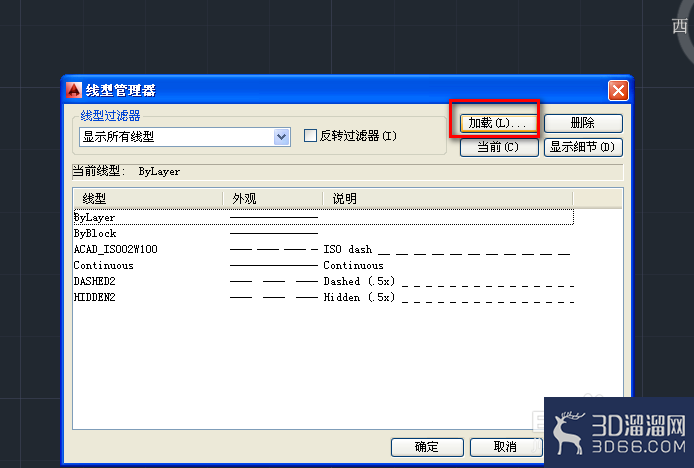The height and width of the screenshot is (468, 694).
Task: Click the 加载(L)... load button
Action: pyautogui.click(x=499, y=123)
